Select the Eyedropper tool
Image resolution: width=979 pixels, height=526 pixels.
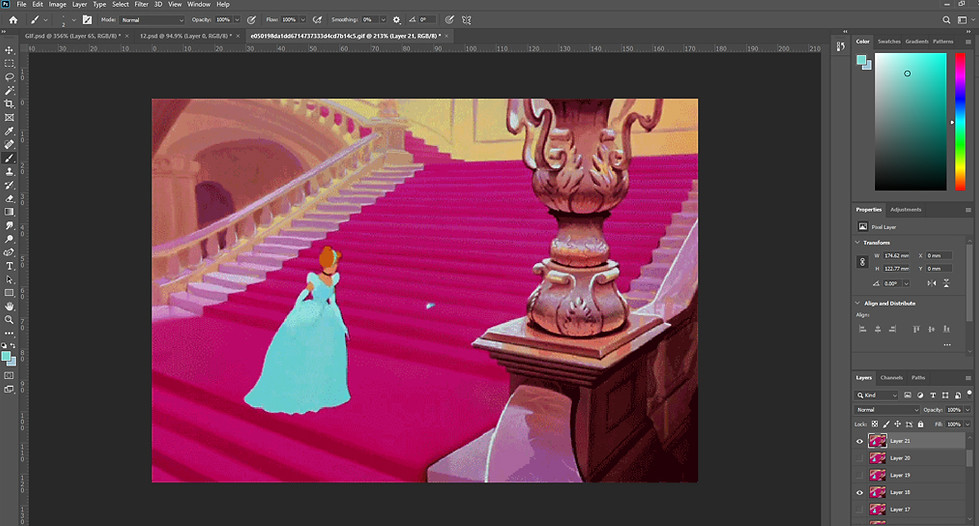9,131
